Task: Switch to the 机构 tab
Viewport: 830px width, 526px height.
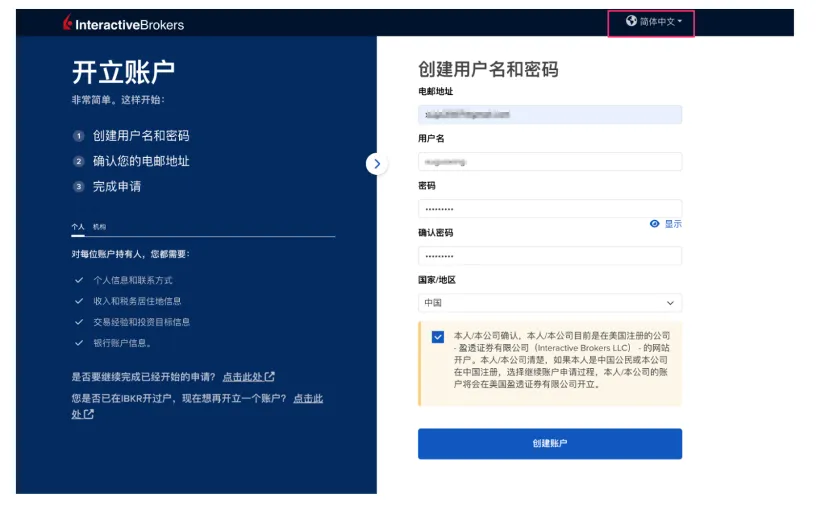Action: 100,227
